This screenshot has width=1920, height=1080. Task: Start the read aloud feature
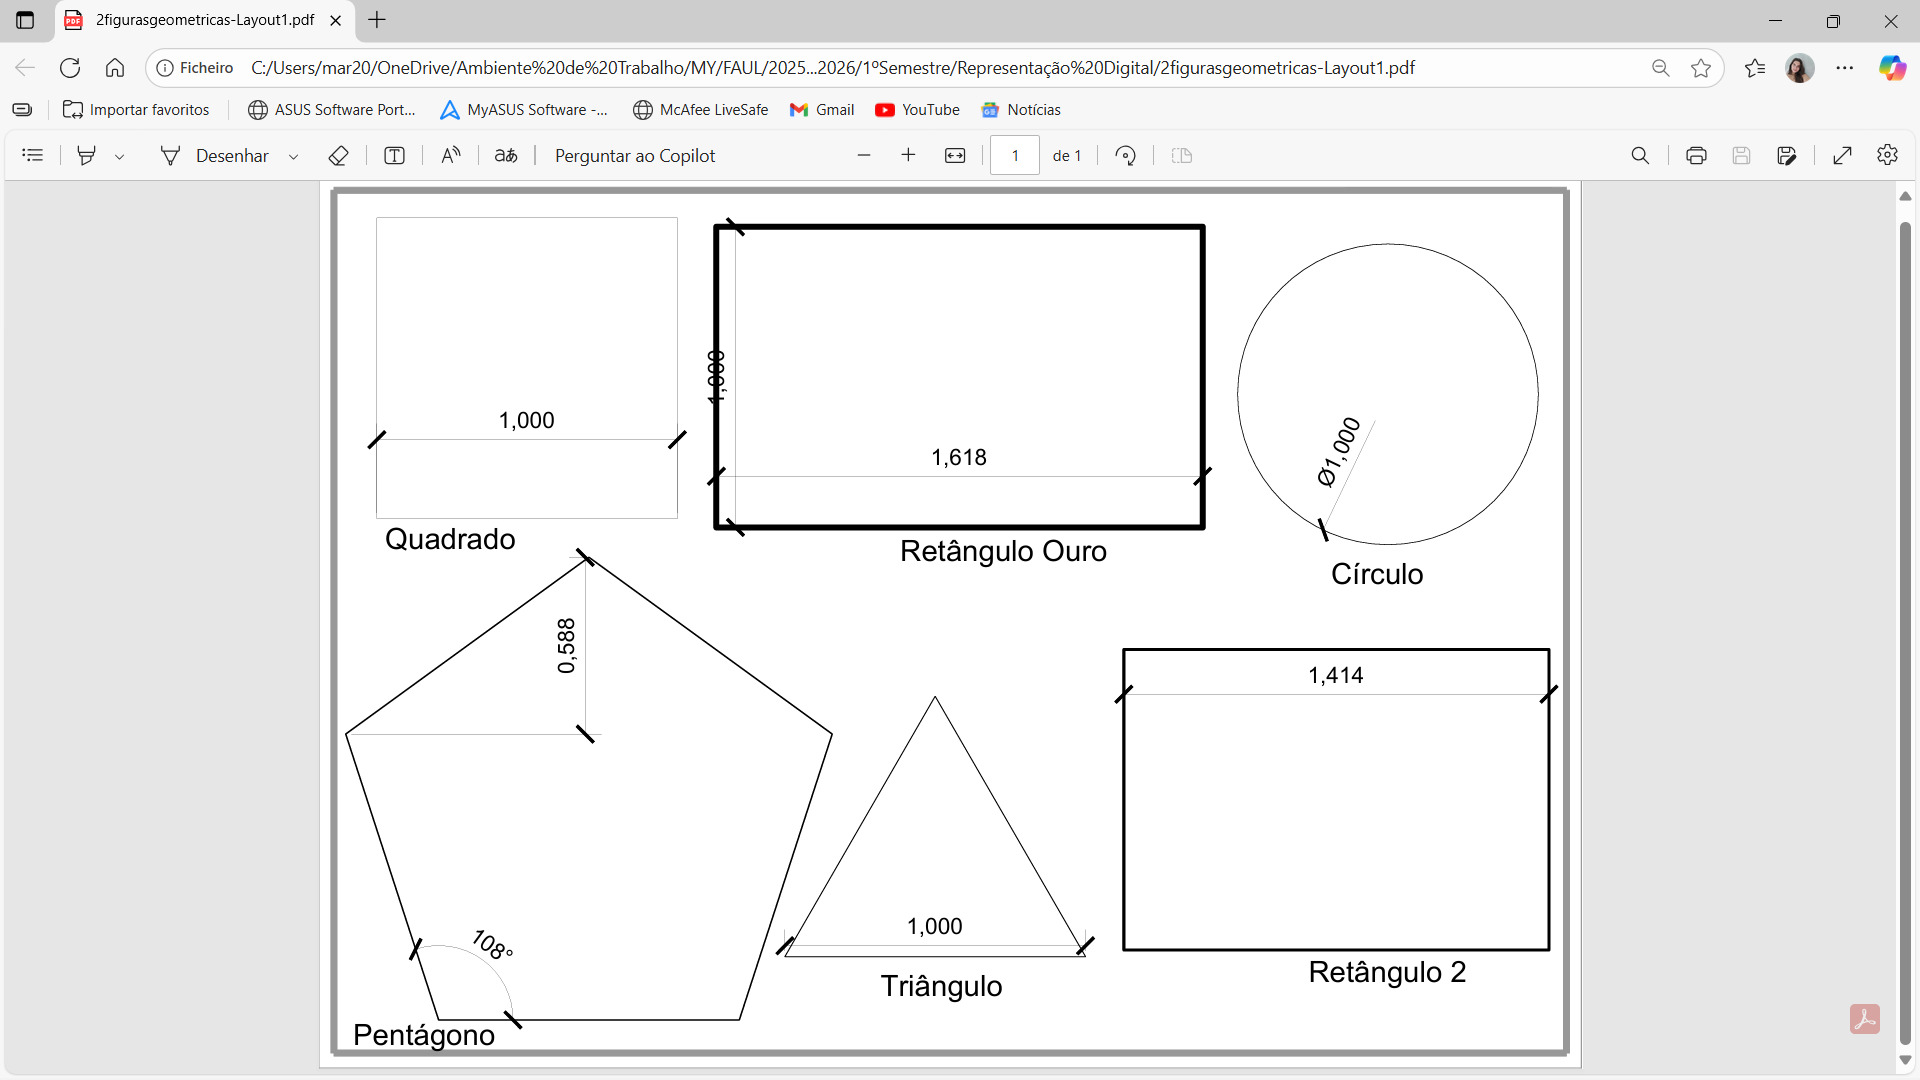coord(451,155)
